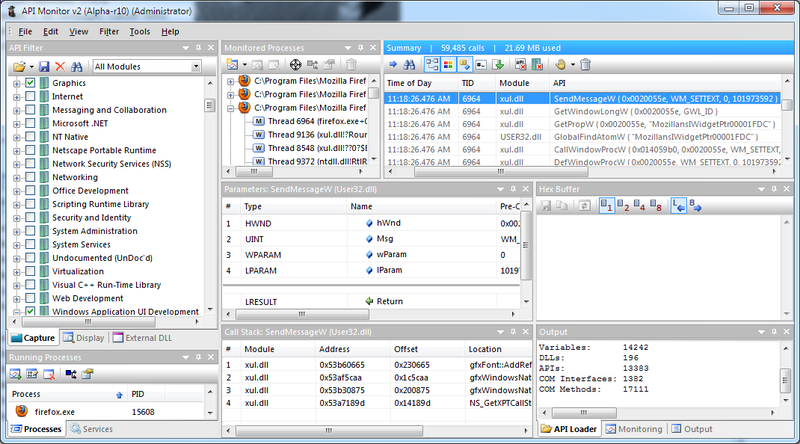Switch to the External DLL tab
This screenshot has height=444, width=800.
142,338
